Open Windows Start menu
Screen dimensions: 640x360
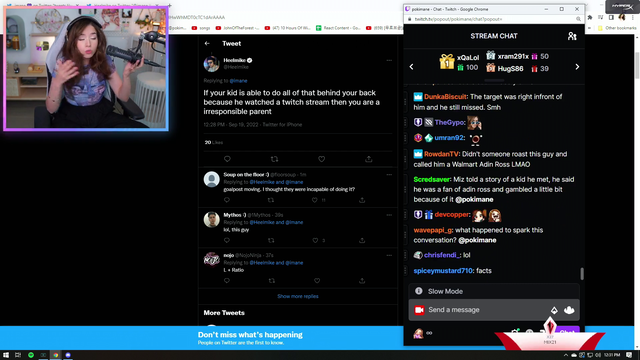6,355
